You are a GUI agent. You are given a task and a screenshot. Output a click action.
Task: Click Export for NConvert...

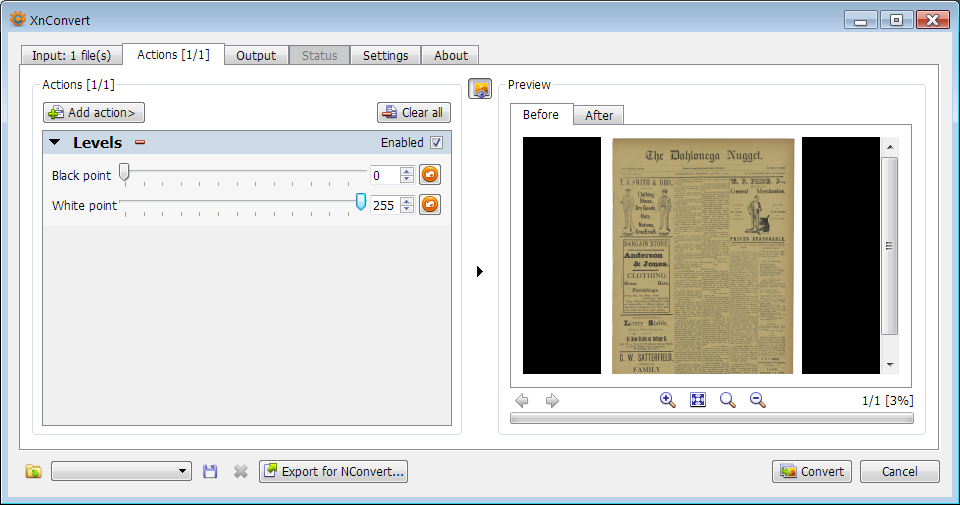point(333,471)
